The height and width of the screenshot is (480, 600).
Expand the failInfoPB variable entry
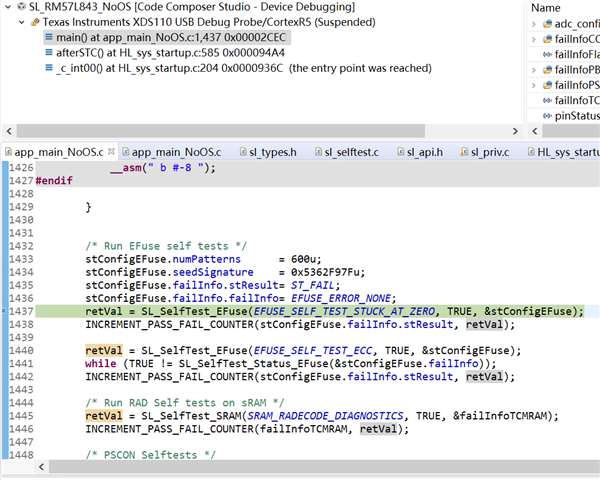(x=534, y=70)
